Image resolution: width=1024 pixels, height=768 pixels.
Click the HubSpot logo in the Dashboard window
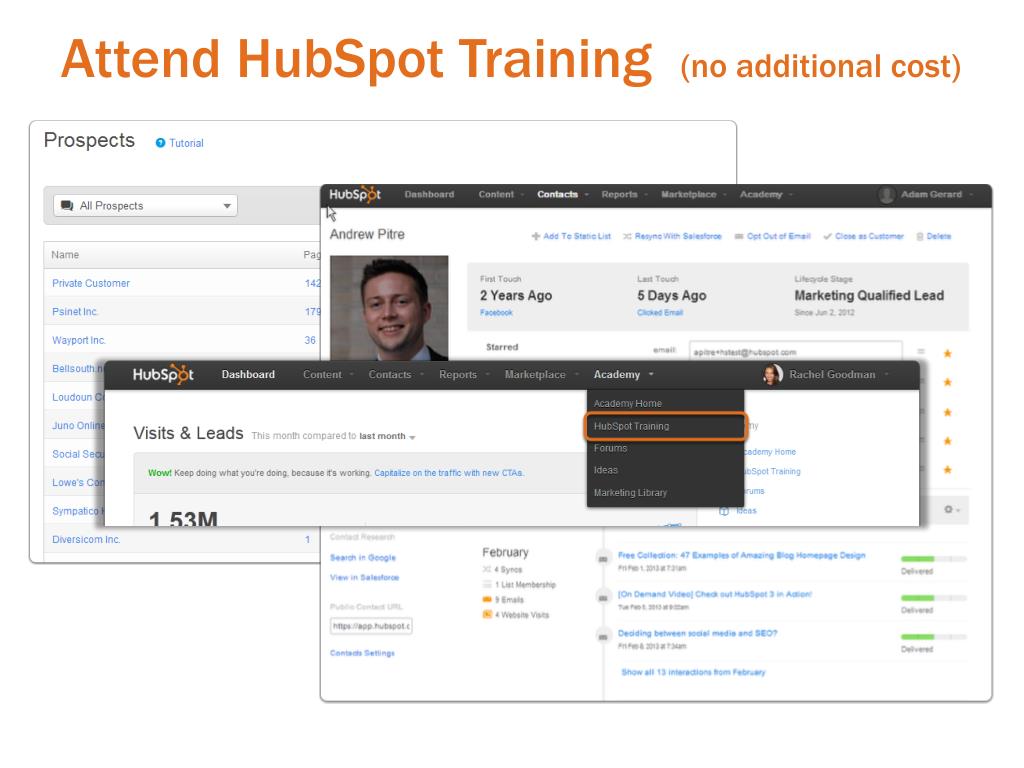[163, 374]
